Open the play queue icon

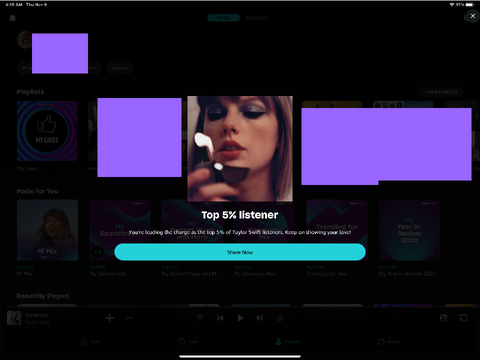point(443,318)
